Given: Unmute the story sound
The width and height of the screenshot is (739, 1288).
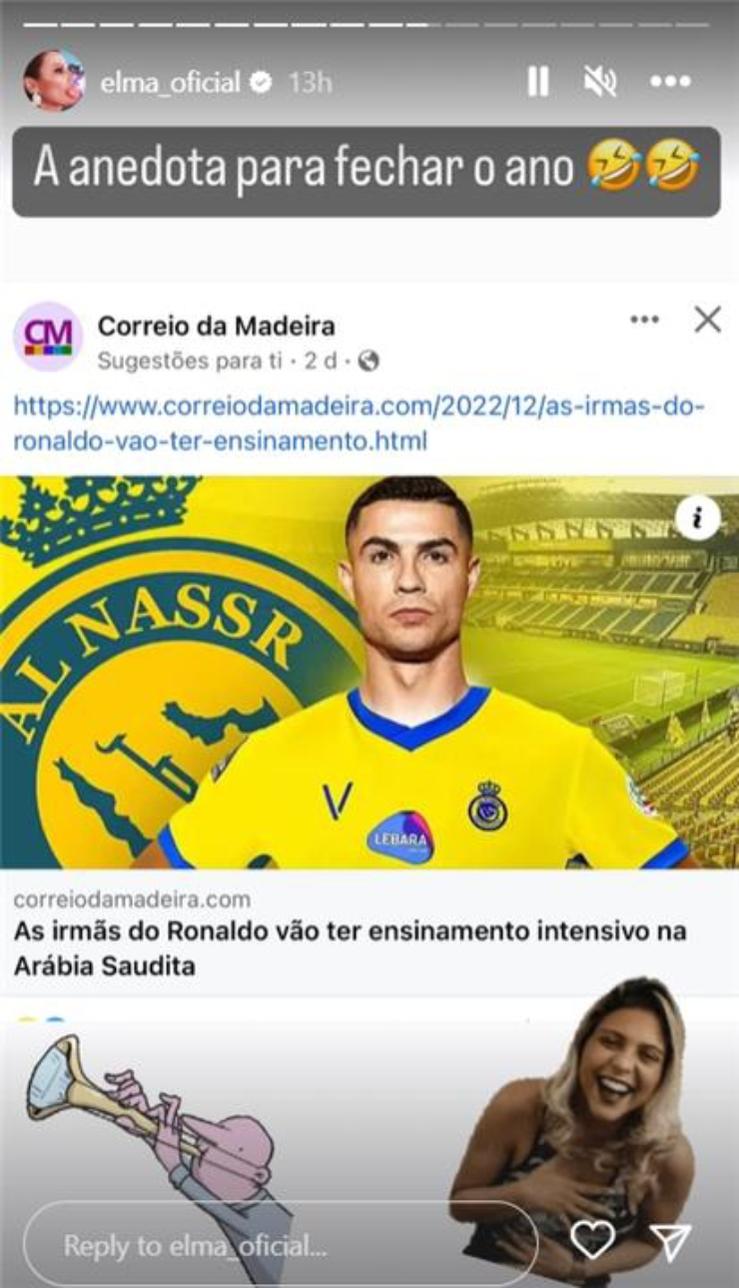Looking at the screenshot, I should [x=600, y=82].
